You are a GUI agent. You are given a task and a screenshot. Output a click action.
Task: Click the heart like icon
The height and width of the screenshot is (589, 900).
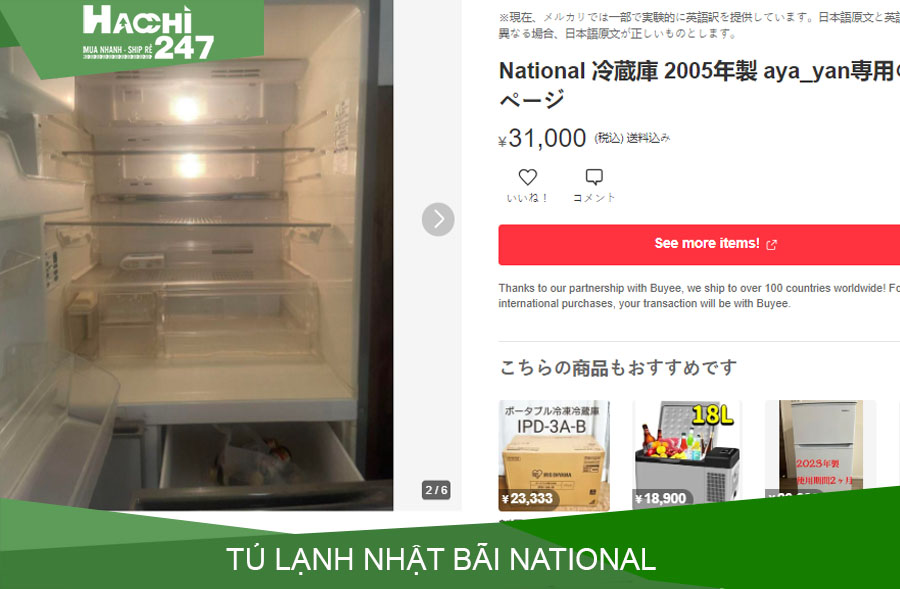pyautogui.click(x=527, y=177)
